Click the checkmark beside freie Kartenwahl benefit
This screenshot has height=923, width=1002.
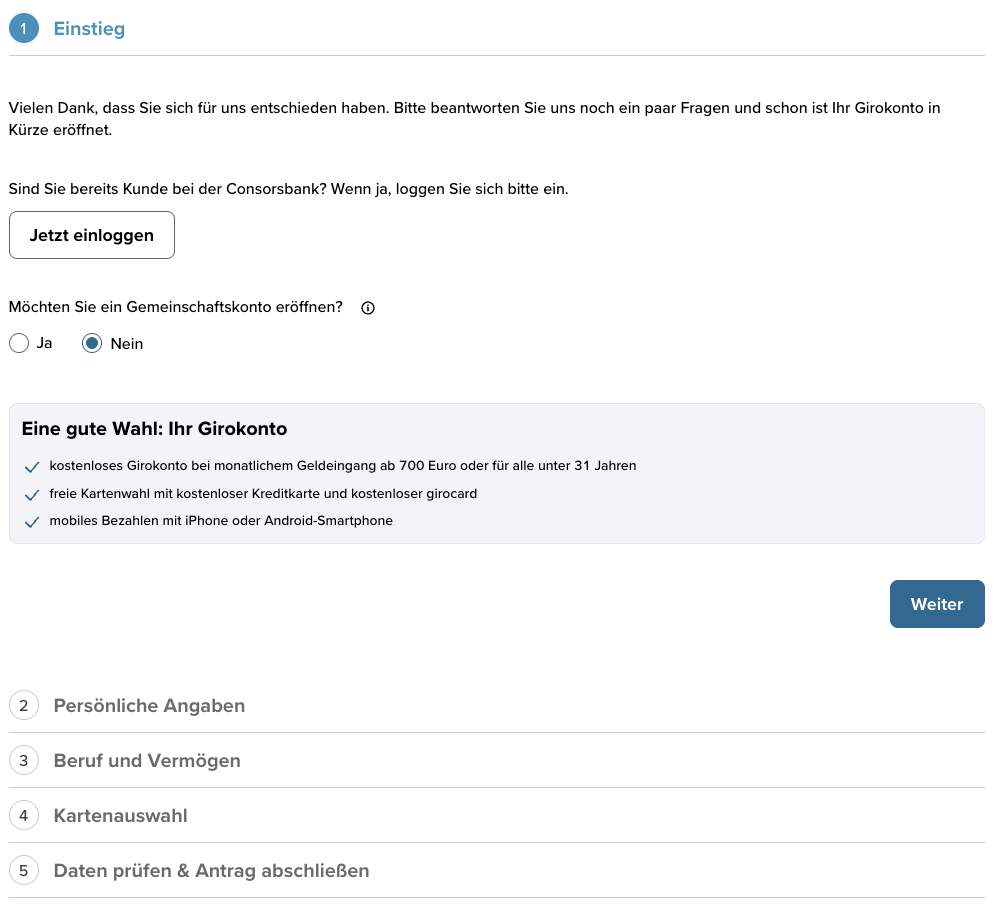(32, 494)
